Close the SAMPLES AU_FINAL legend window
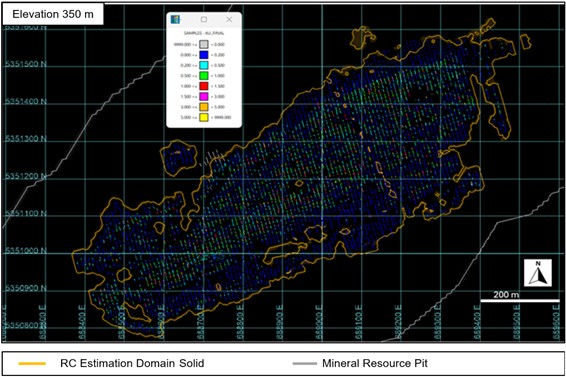Screen dimensions: 566x377 point(229,20)
